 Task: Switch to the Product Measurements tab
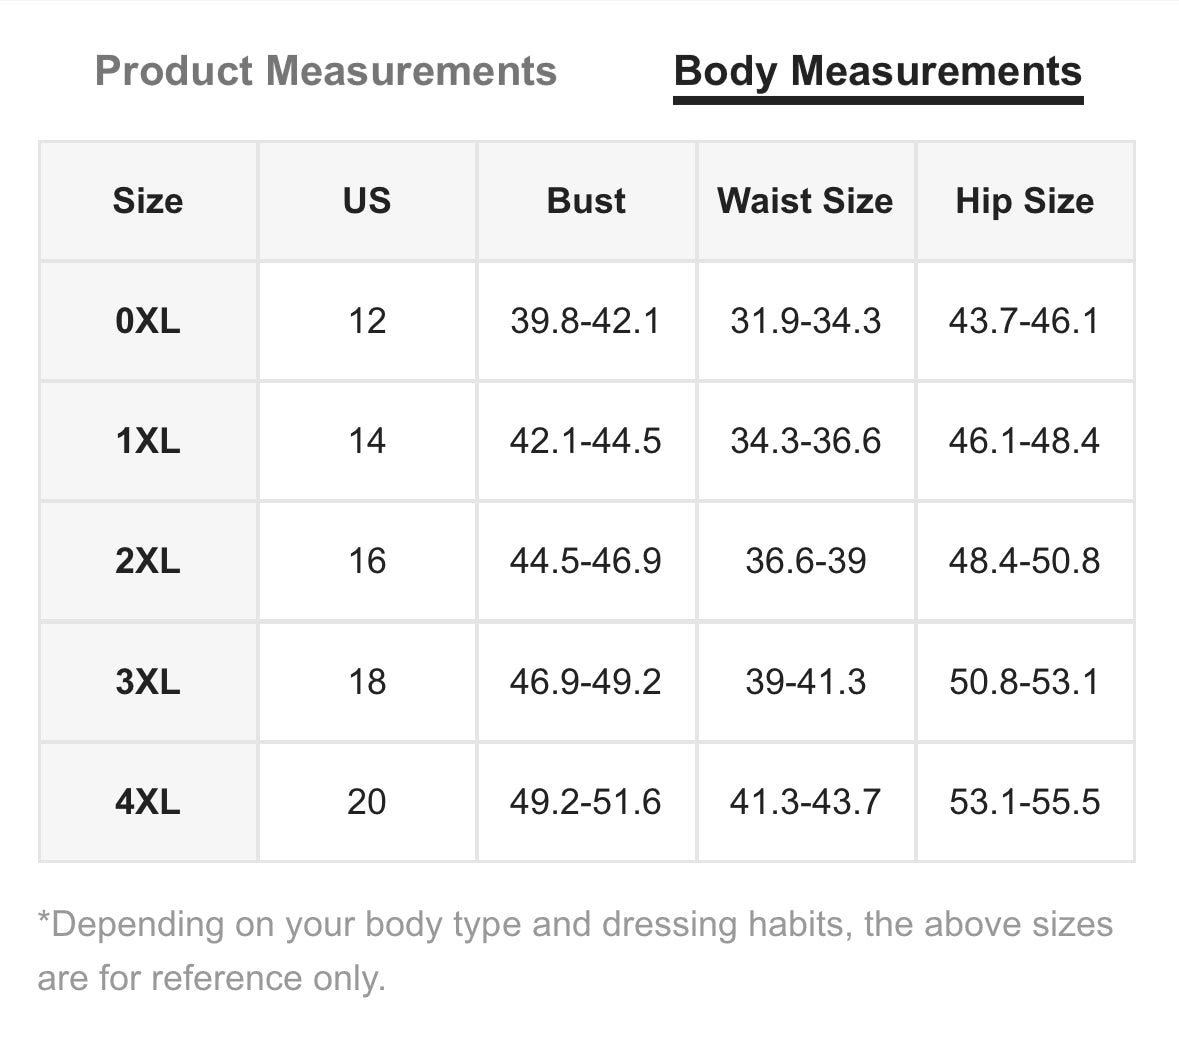point(325,72)
